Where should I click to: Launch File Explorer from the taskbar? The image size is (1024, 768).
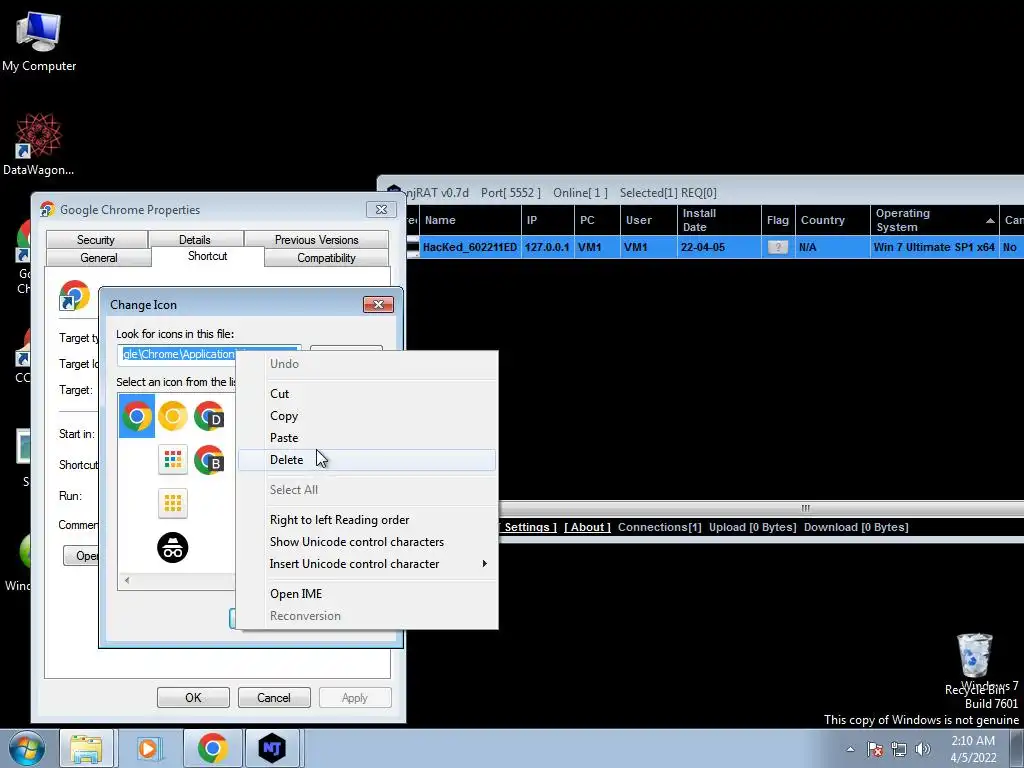pos(87,748)
